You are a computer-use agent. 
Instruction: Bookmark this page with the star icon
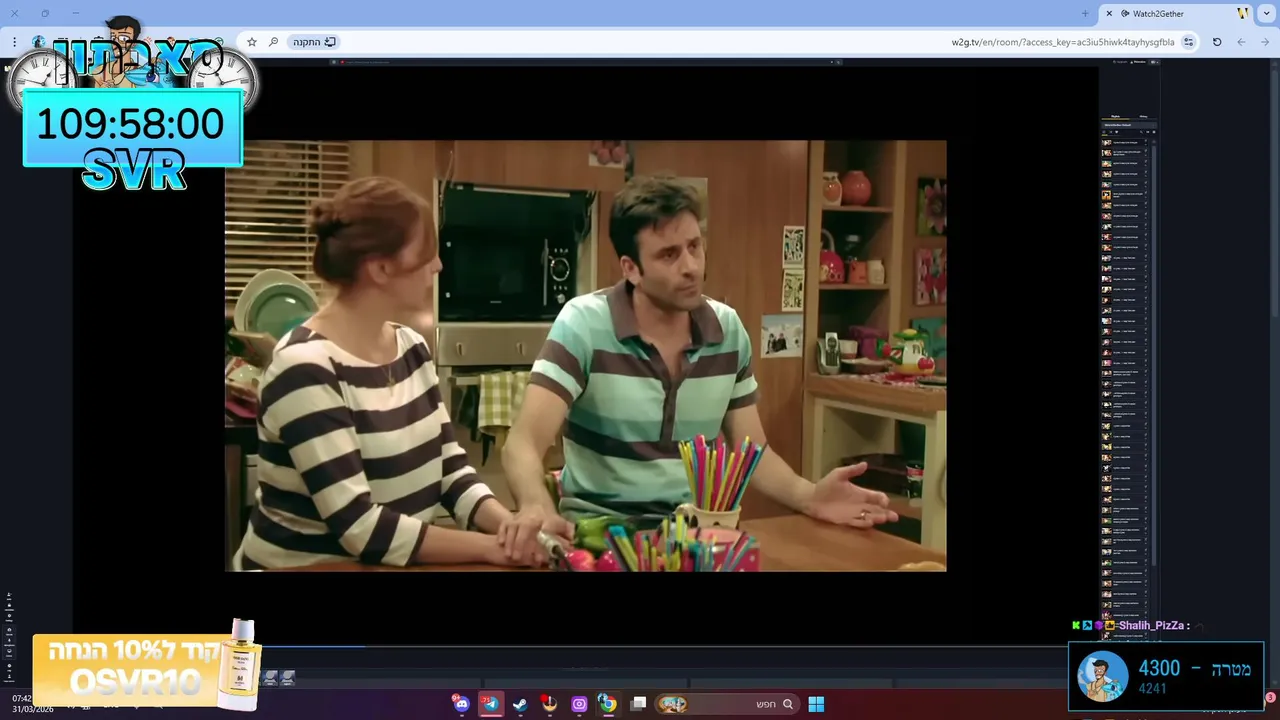[252, 42]
